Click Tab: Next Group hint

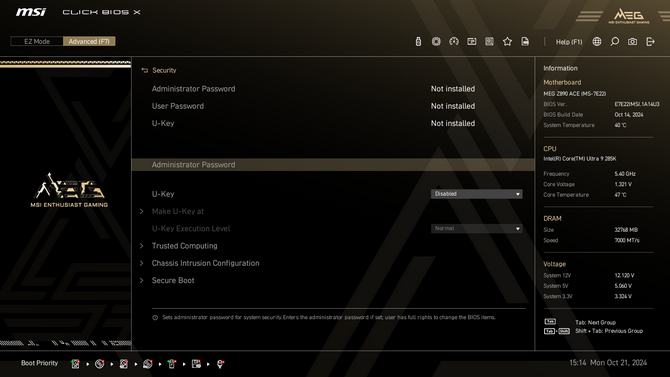595,322
